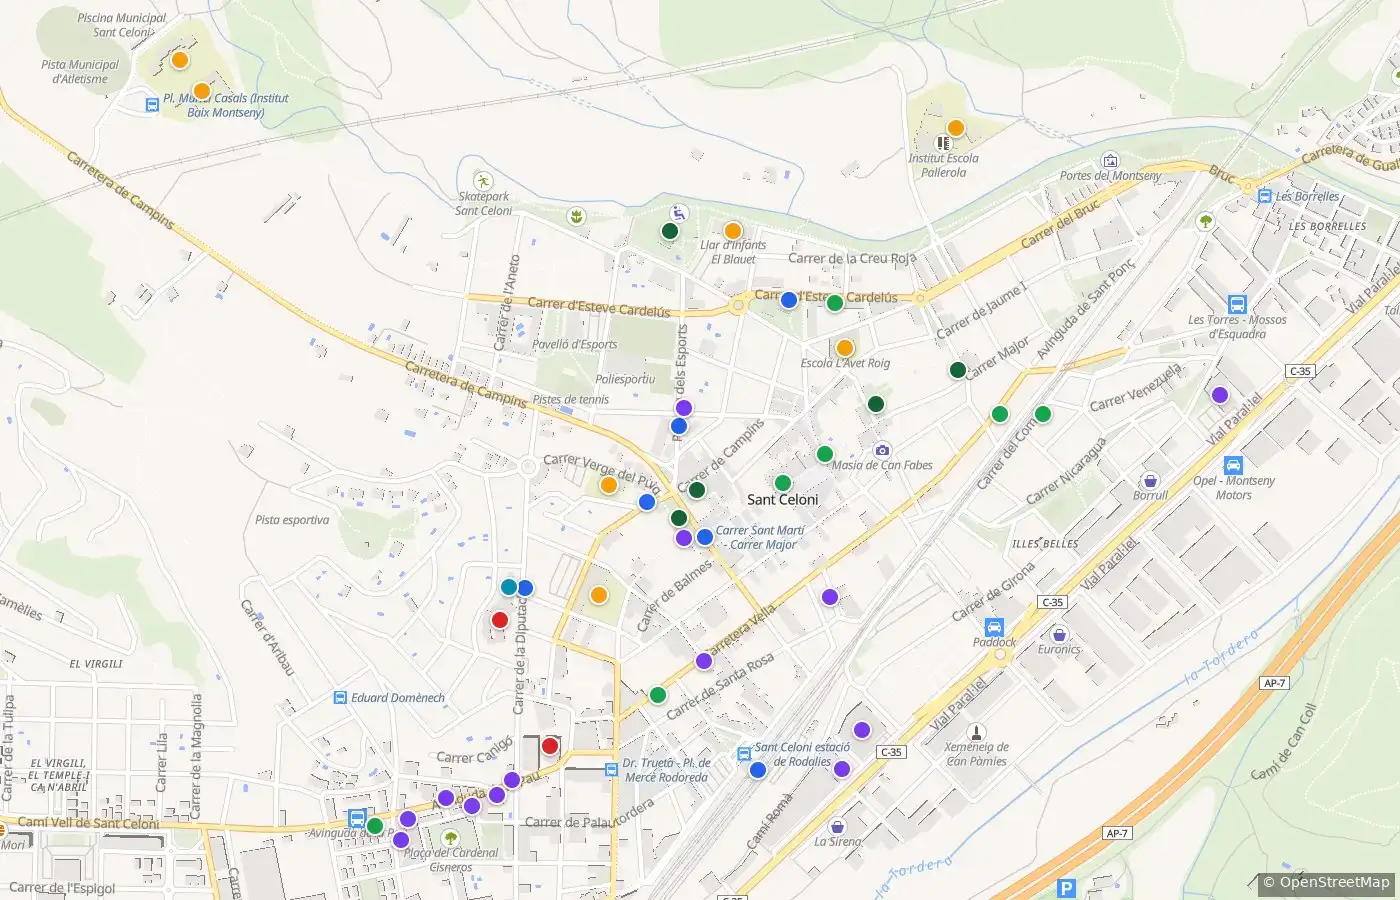Viewport: 1400px width, 900px height.
Task: Click the parking icon near bottom edge
Action: [1067, 888]
